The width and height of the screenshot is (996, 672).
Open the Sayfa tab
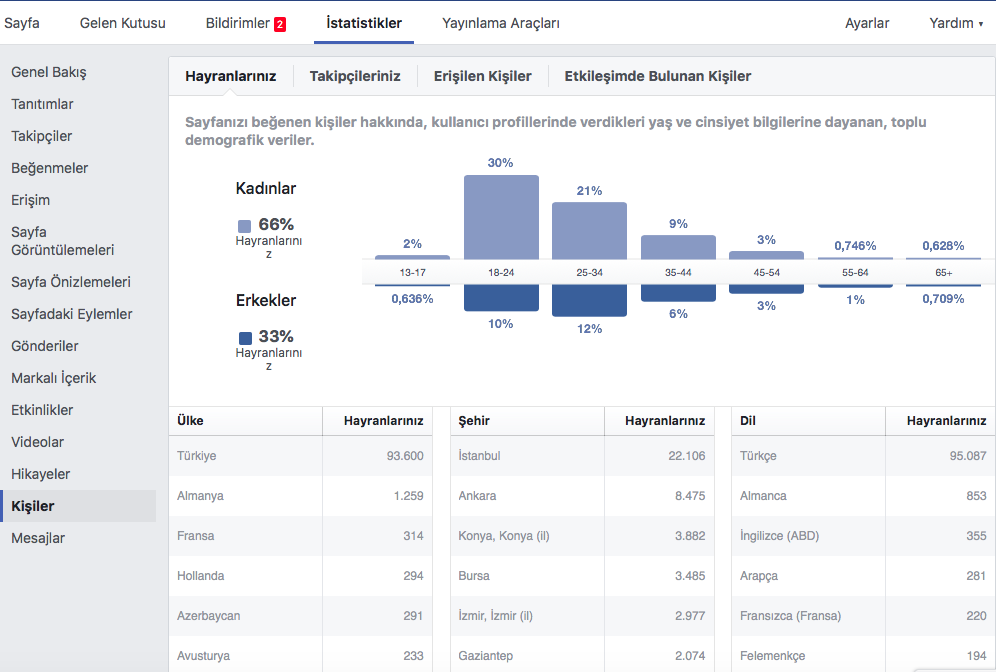pyautogui.click(x=22, y=23)
